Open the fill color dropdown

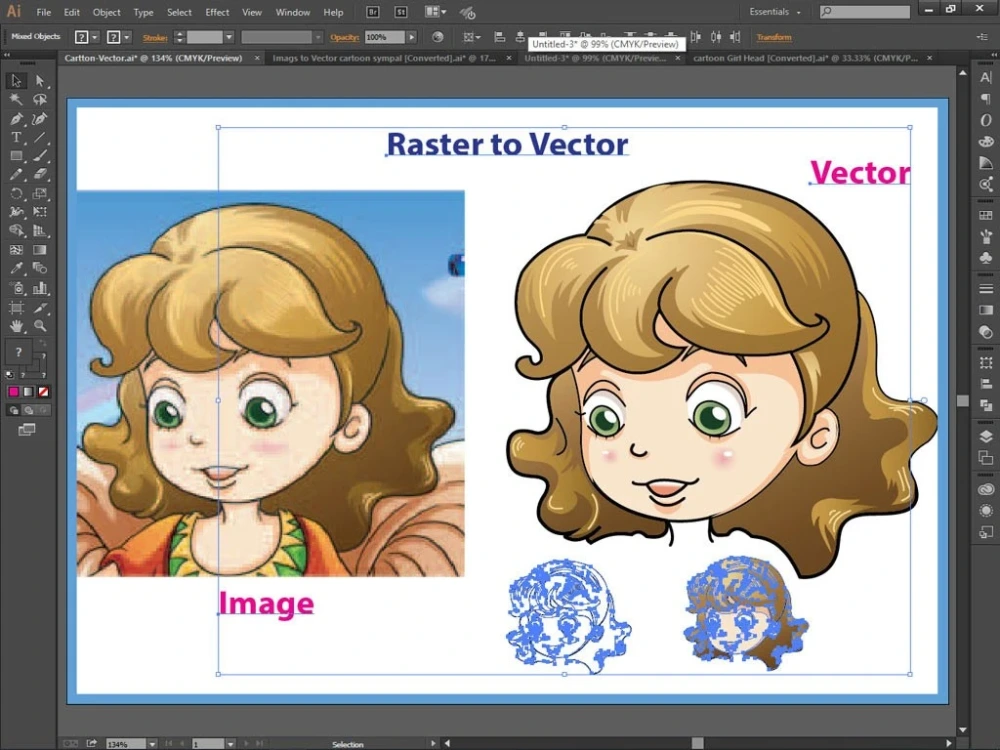point(95,37)
